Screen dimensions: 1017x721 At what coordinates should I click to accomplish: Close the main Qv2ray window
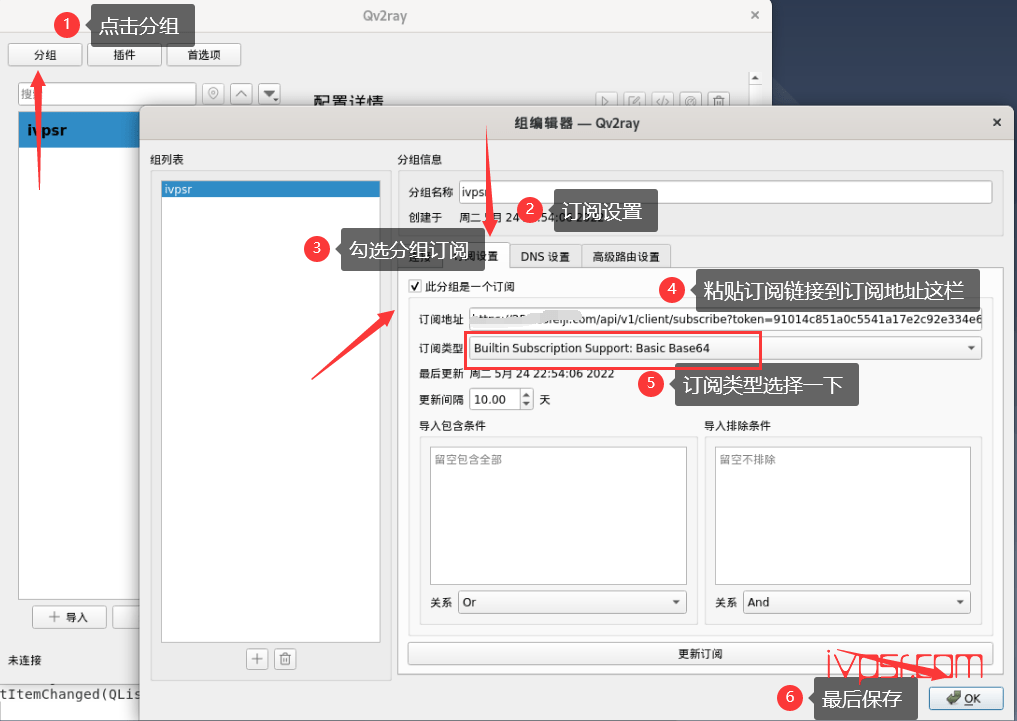755,15
